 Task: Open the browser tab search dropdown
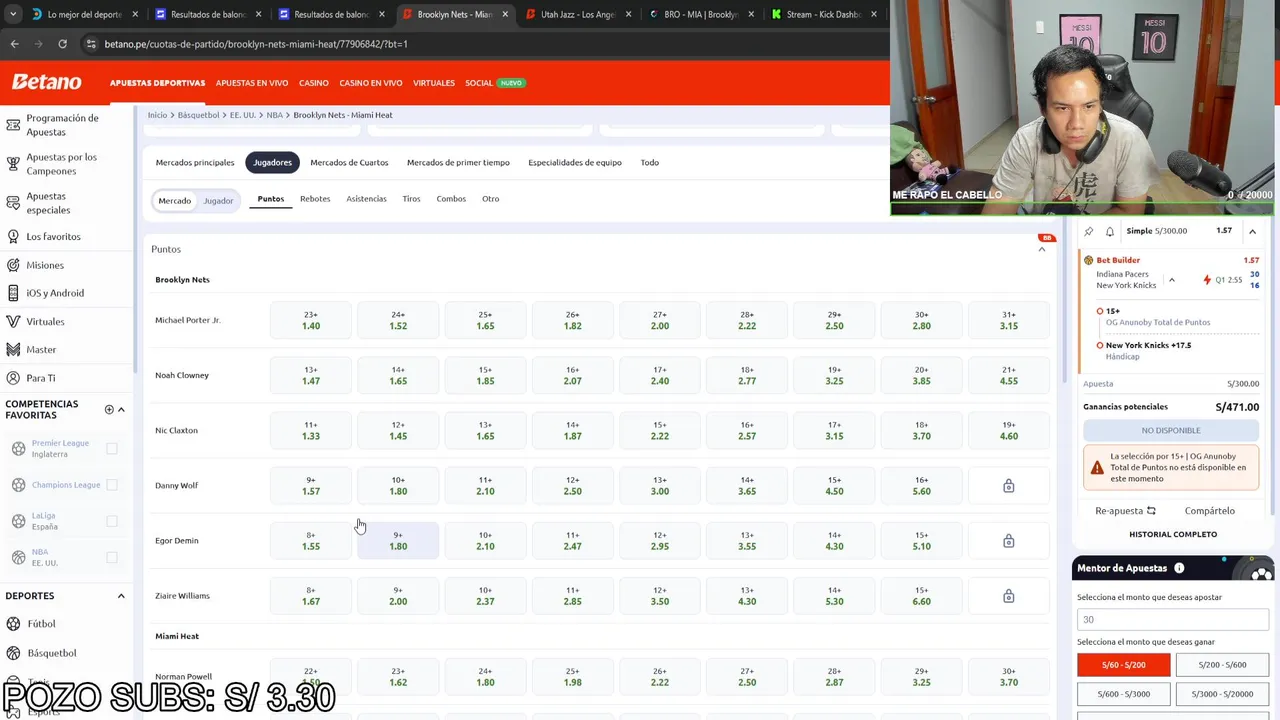(11, 14)
